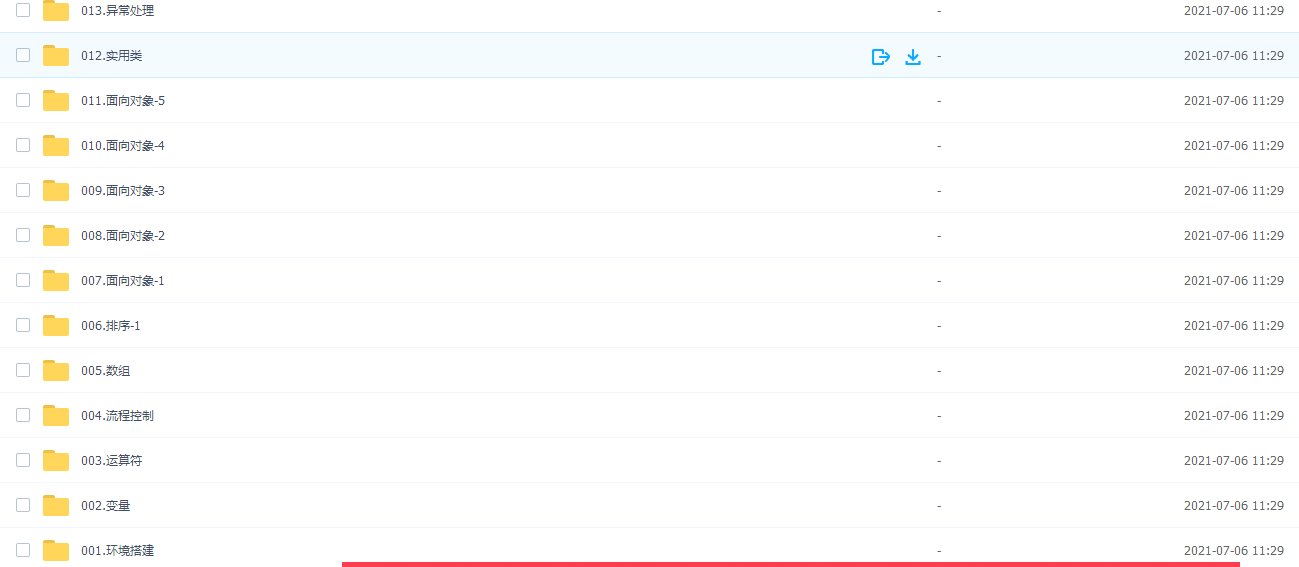Open folder name 010.面向对象-4
Screen dimensions: 1299x567
coord(123,146)
